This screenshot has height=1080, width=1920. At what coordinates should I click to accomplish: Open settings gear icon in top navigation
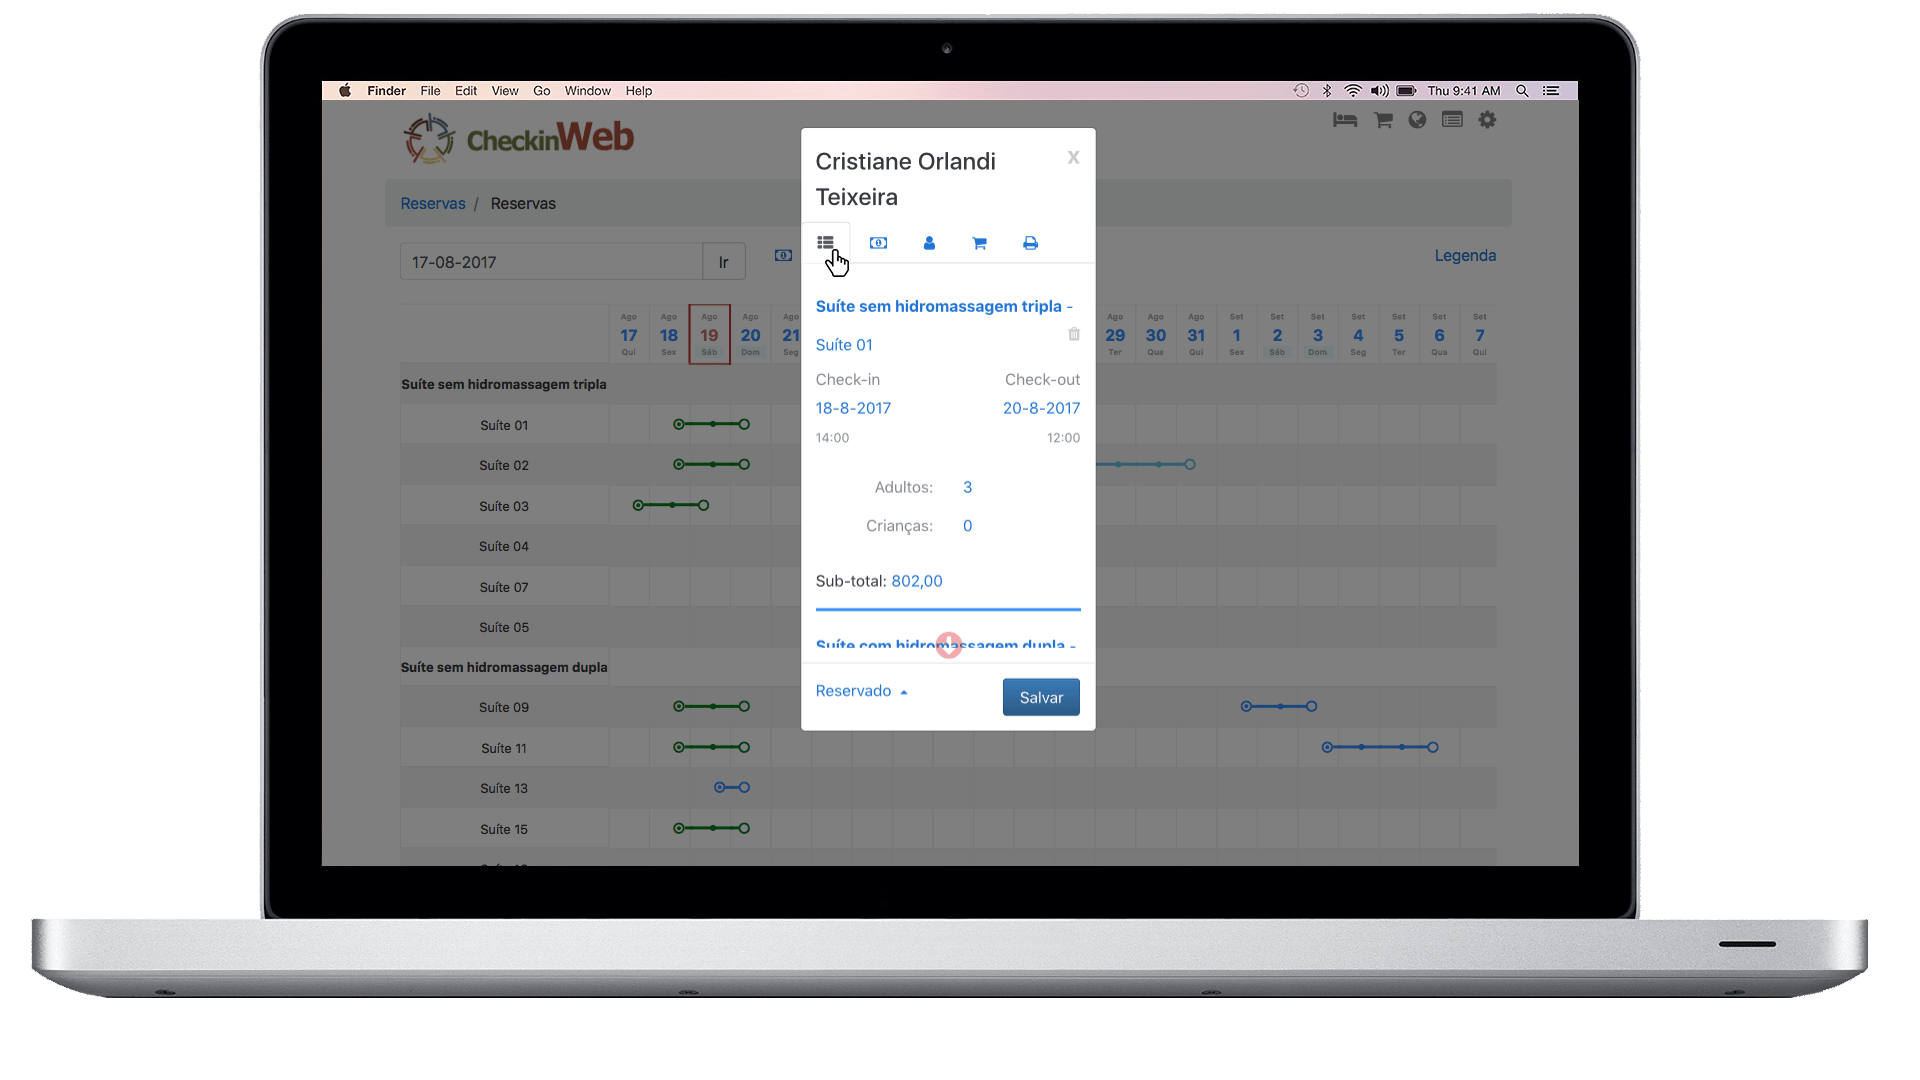point(1487,120)
